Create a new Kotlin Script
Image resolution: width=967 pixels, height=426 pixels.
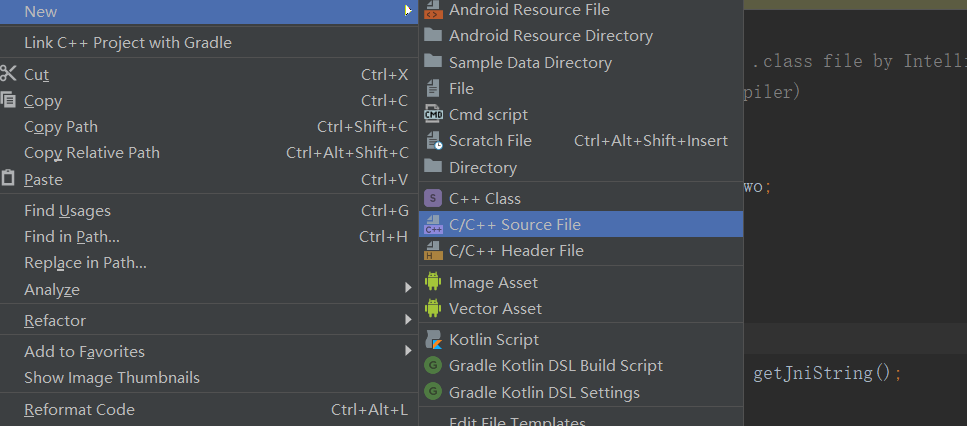tap(581, 340)
